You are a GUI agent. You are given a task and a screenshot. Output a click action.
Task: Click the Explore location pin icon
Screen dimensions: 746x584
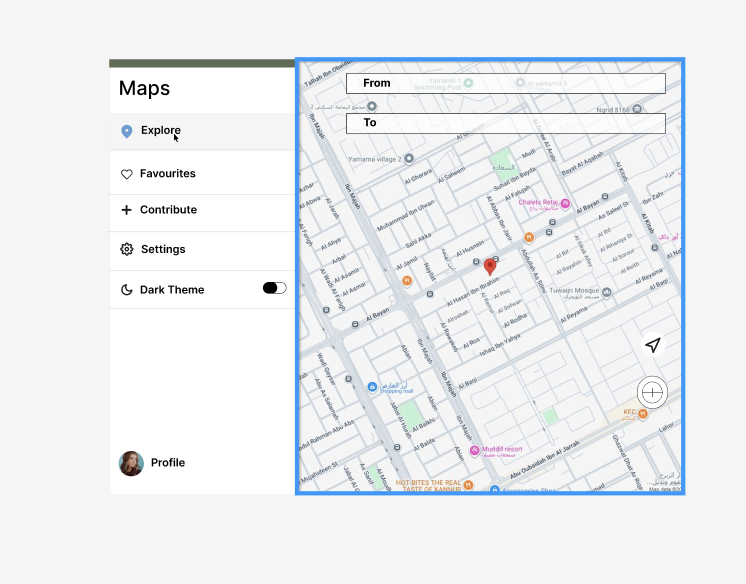pos(127,131)
